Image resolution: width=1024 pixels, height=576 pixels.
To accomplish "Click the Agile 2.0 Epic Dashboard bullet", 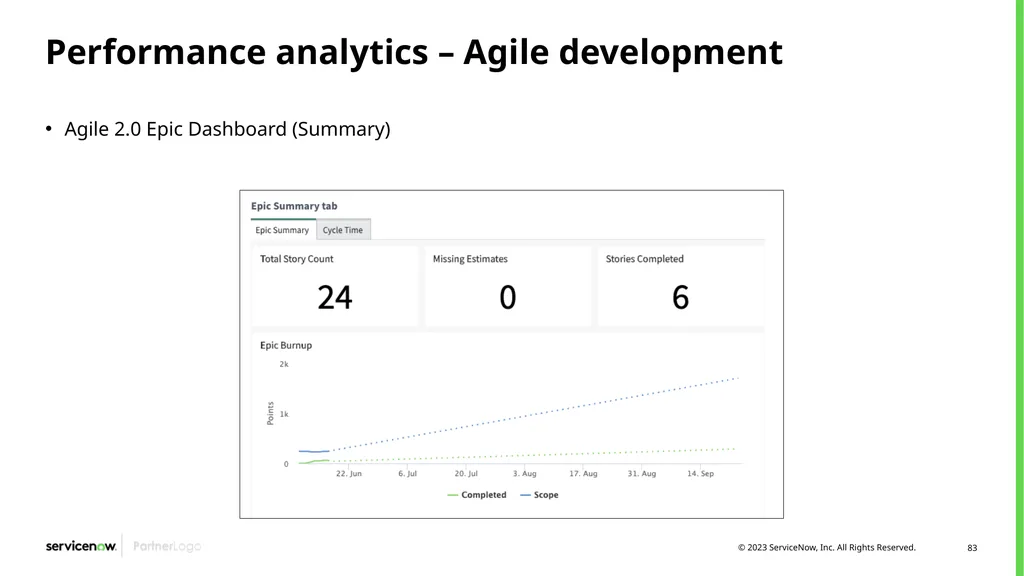I will [227, 129].
